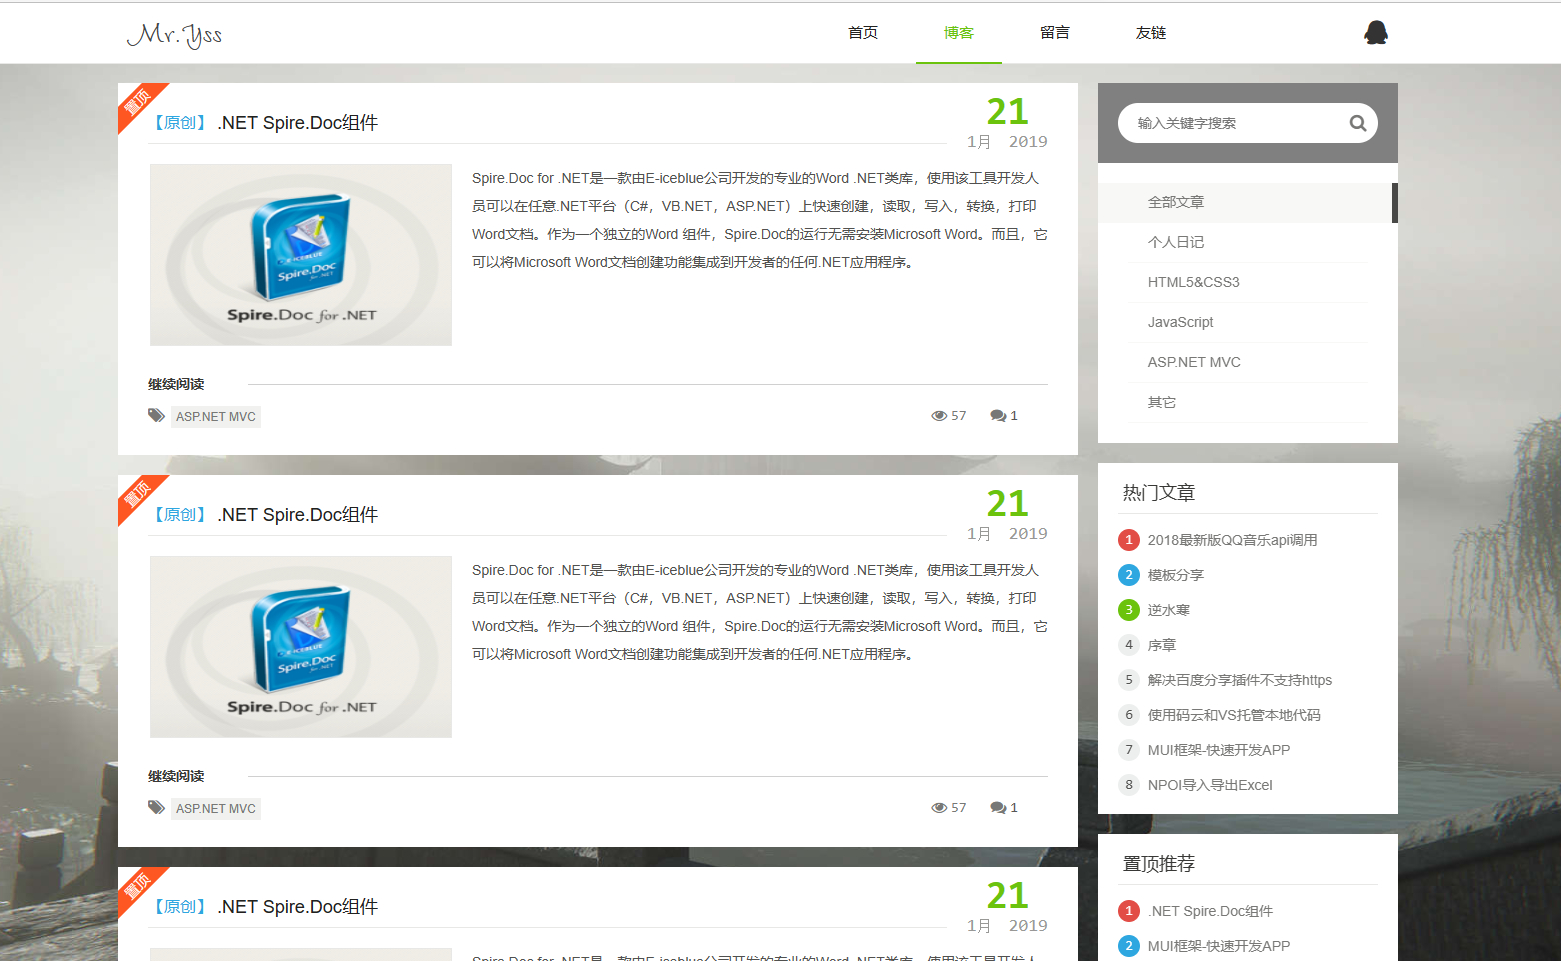Open the 首页 navigation tab
The height and width of the screenshot is (961, 1561).
pos(863,33)
